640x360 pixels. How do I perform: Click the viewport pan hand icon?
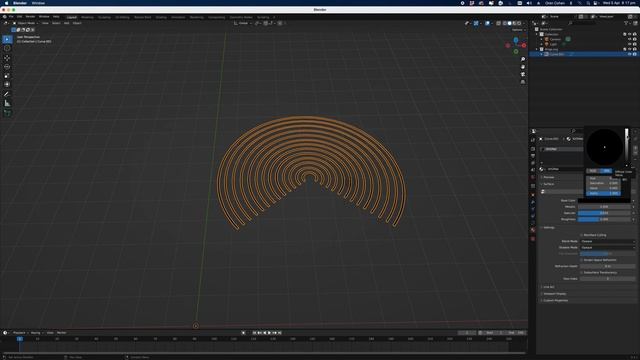(523, 67)
